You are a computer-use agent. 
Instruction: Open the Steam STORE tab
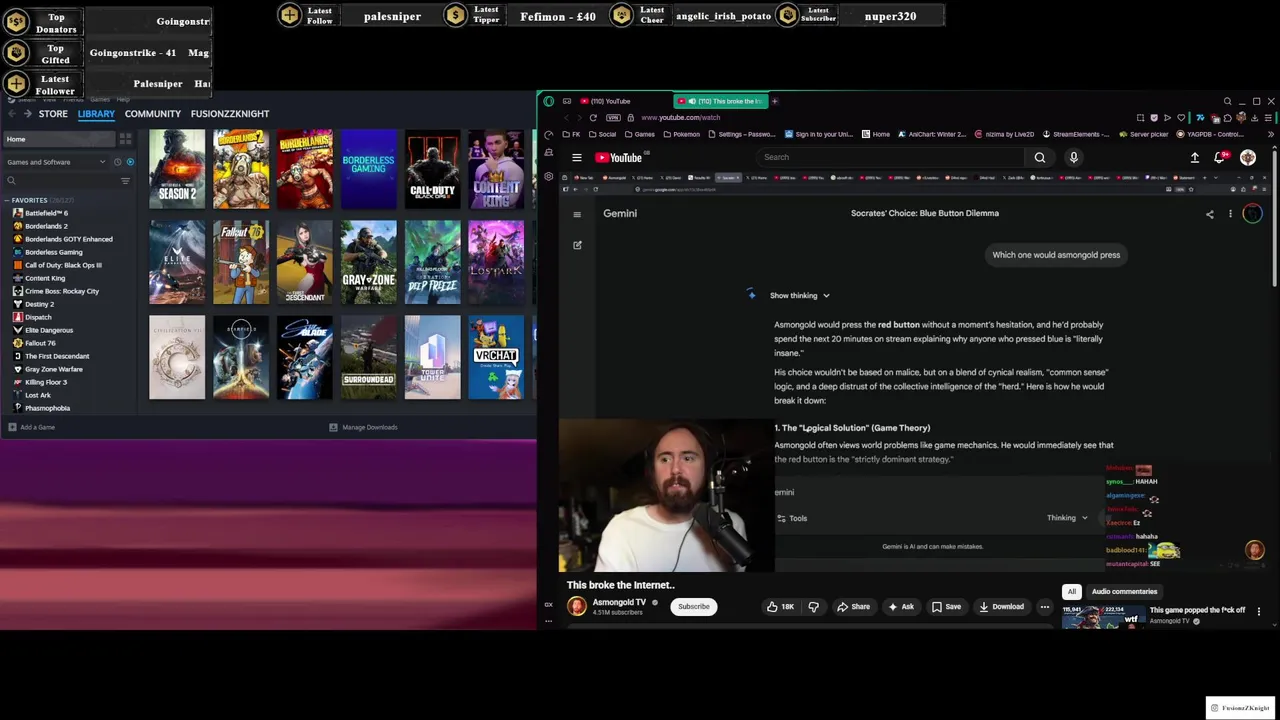[x=53, y=114]
